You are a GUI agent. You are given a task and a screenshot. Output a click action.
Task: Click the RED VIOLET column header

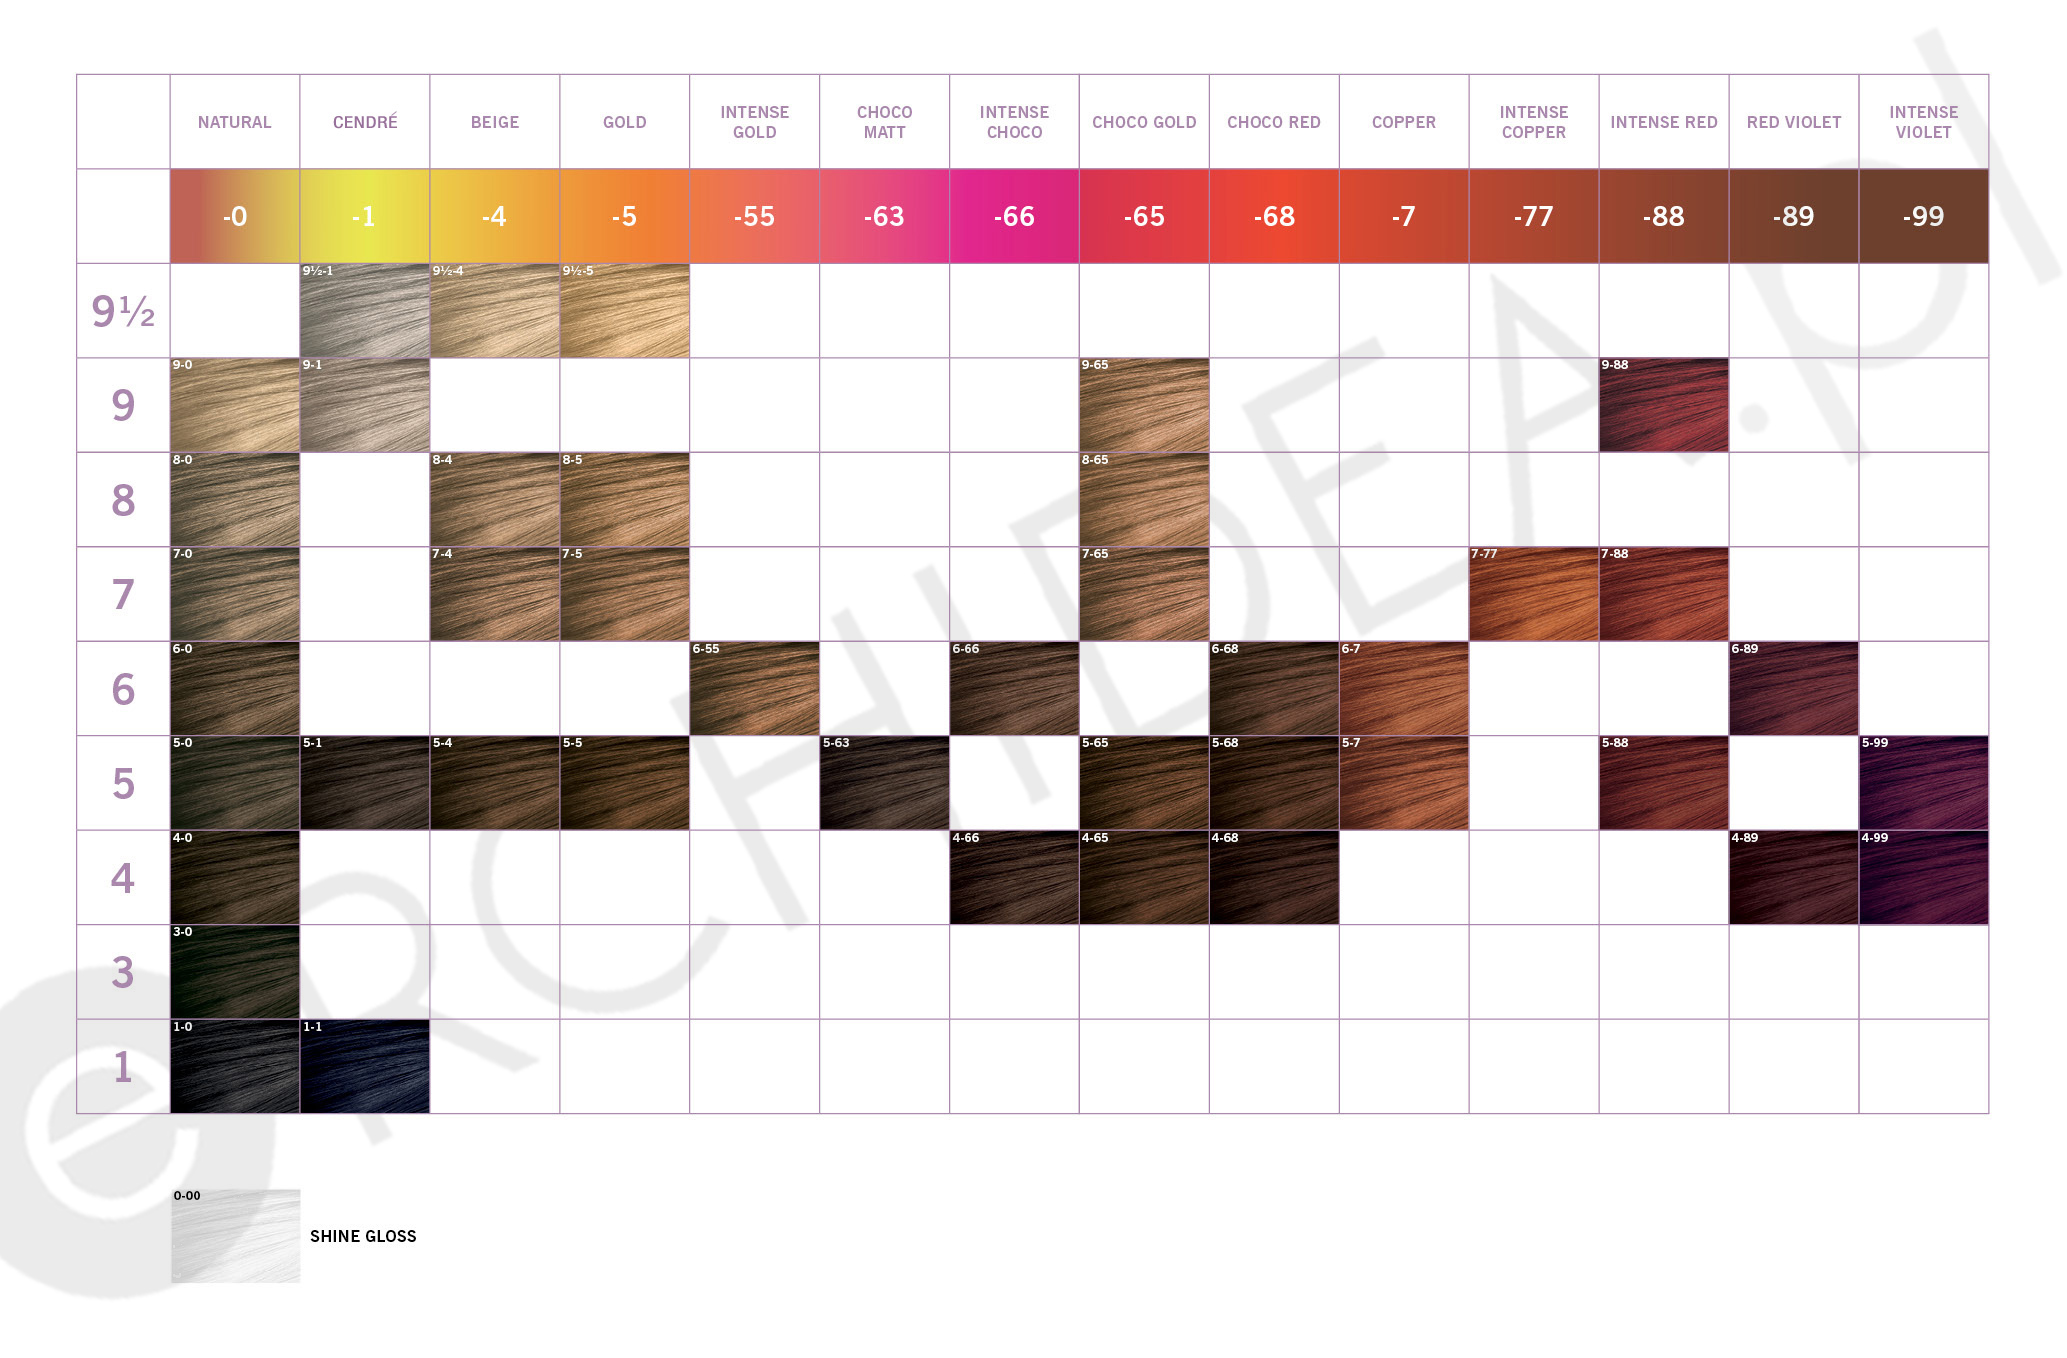(1794, 122)
